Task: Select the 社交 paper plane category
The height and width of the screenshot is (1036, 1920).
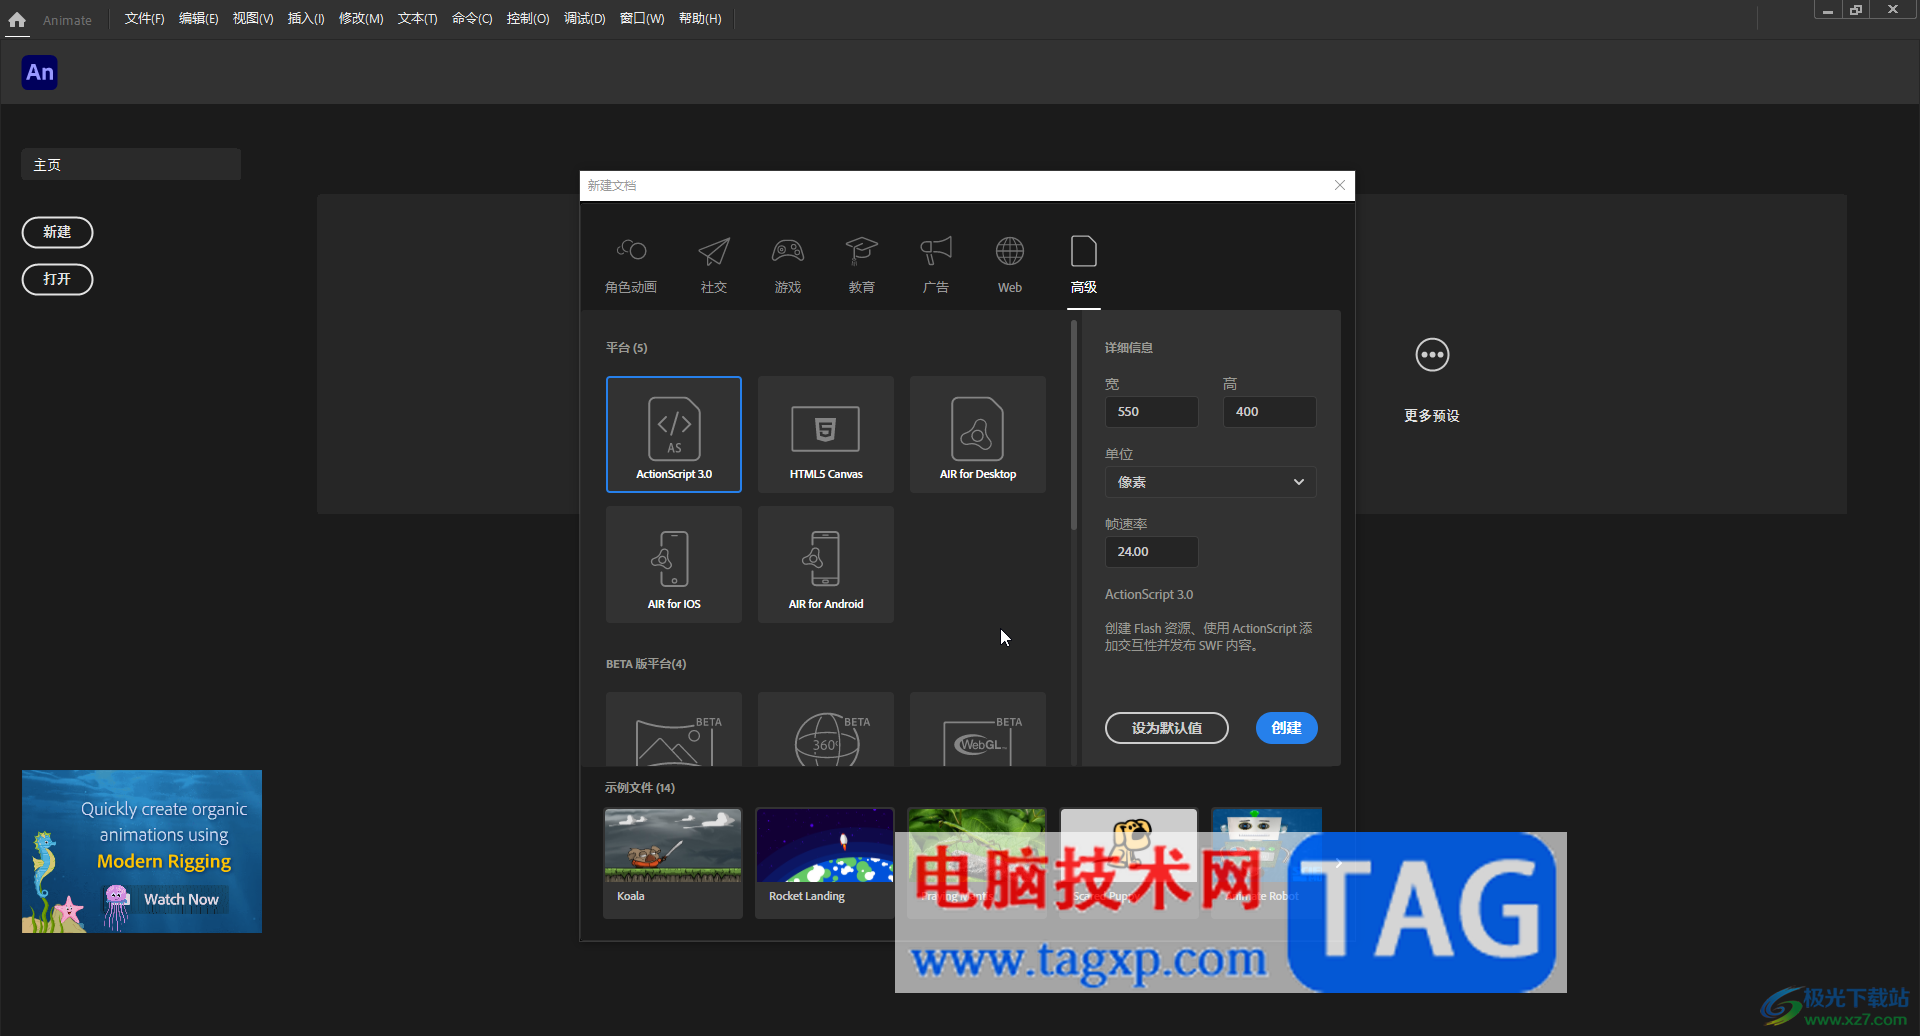Action: coord(714,251)
